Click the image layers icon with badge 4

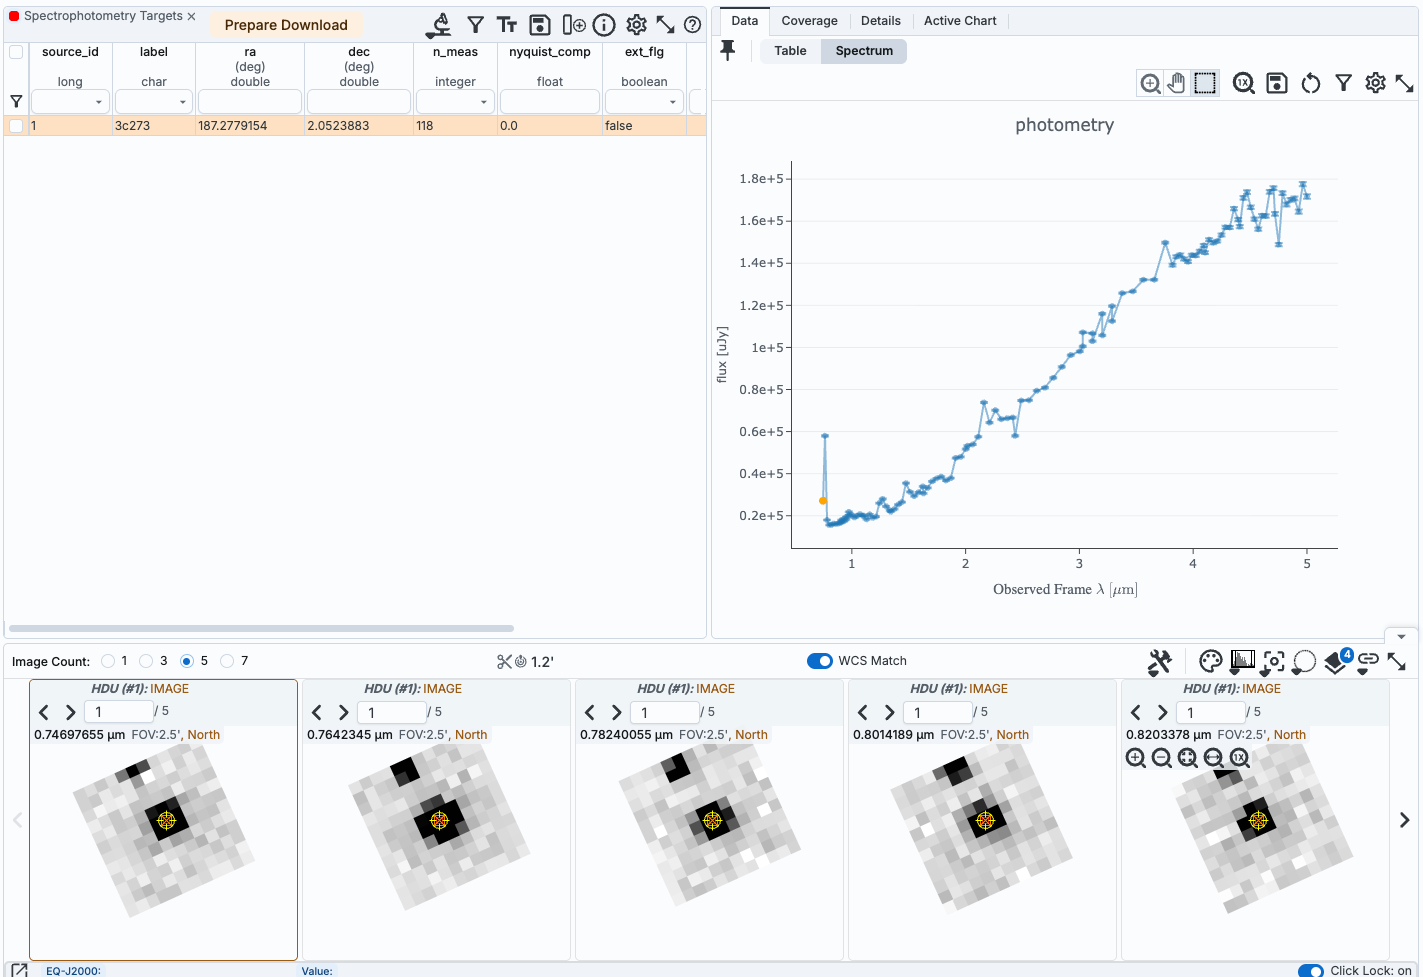1336,661
